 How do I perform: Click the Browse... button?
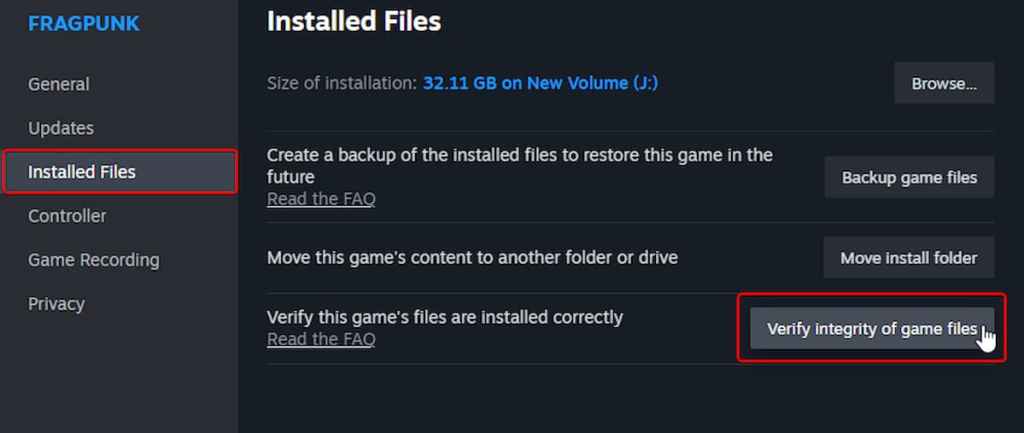point(943,84)
